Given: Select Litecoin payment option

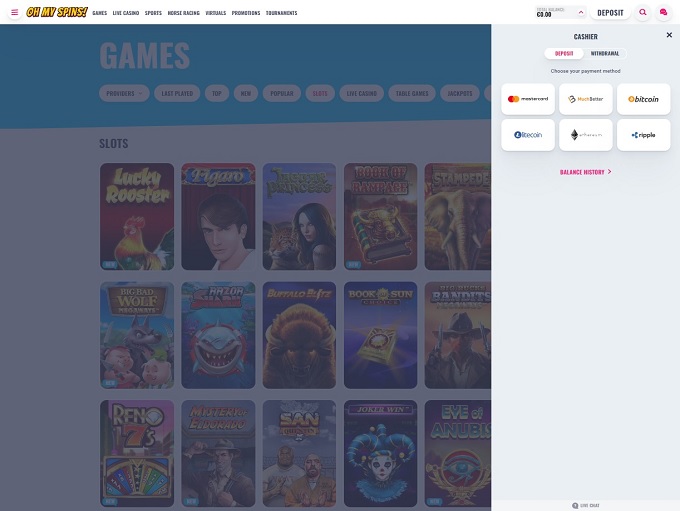Looking at the screenshot, I should coord(528,135).
